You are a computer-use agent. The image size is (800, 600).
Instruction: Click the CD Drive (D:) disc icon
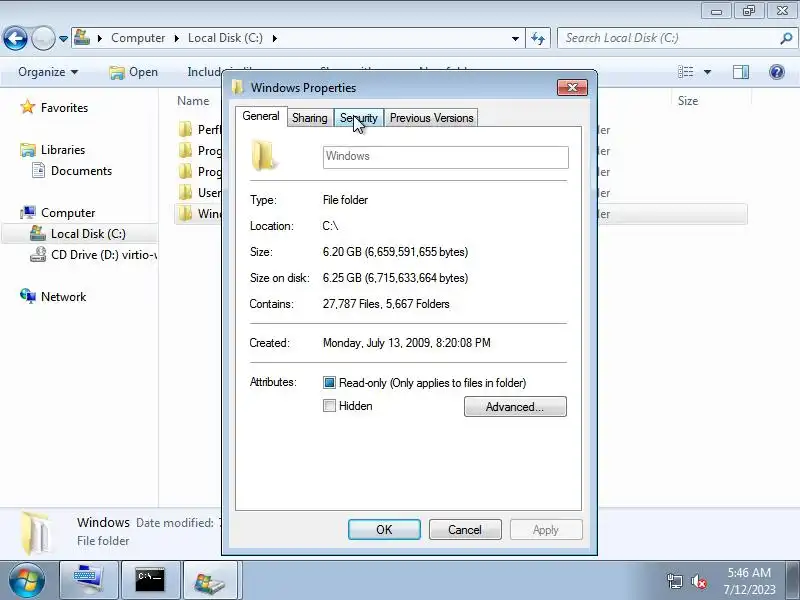[38, 254]
